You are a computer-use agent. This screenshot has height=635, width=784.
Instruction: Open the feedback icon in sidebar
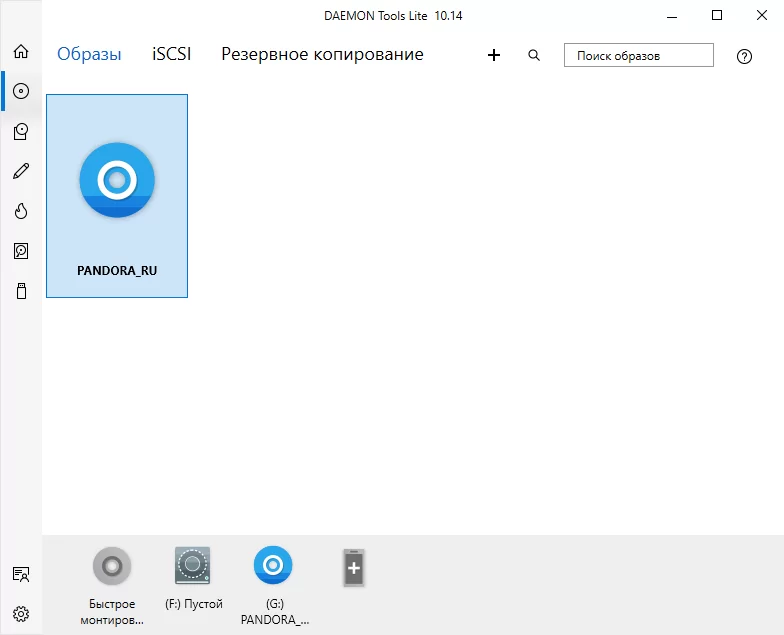tap(21, 574)
